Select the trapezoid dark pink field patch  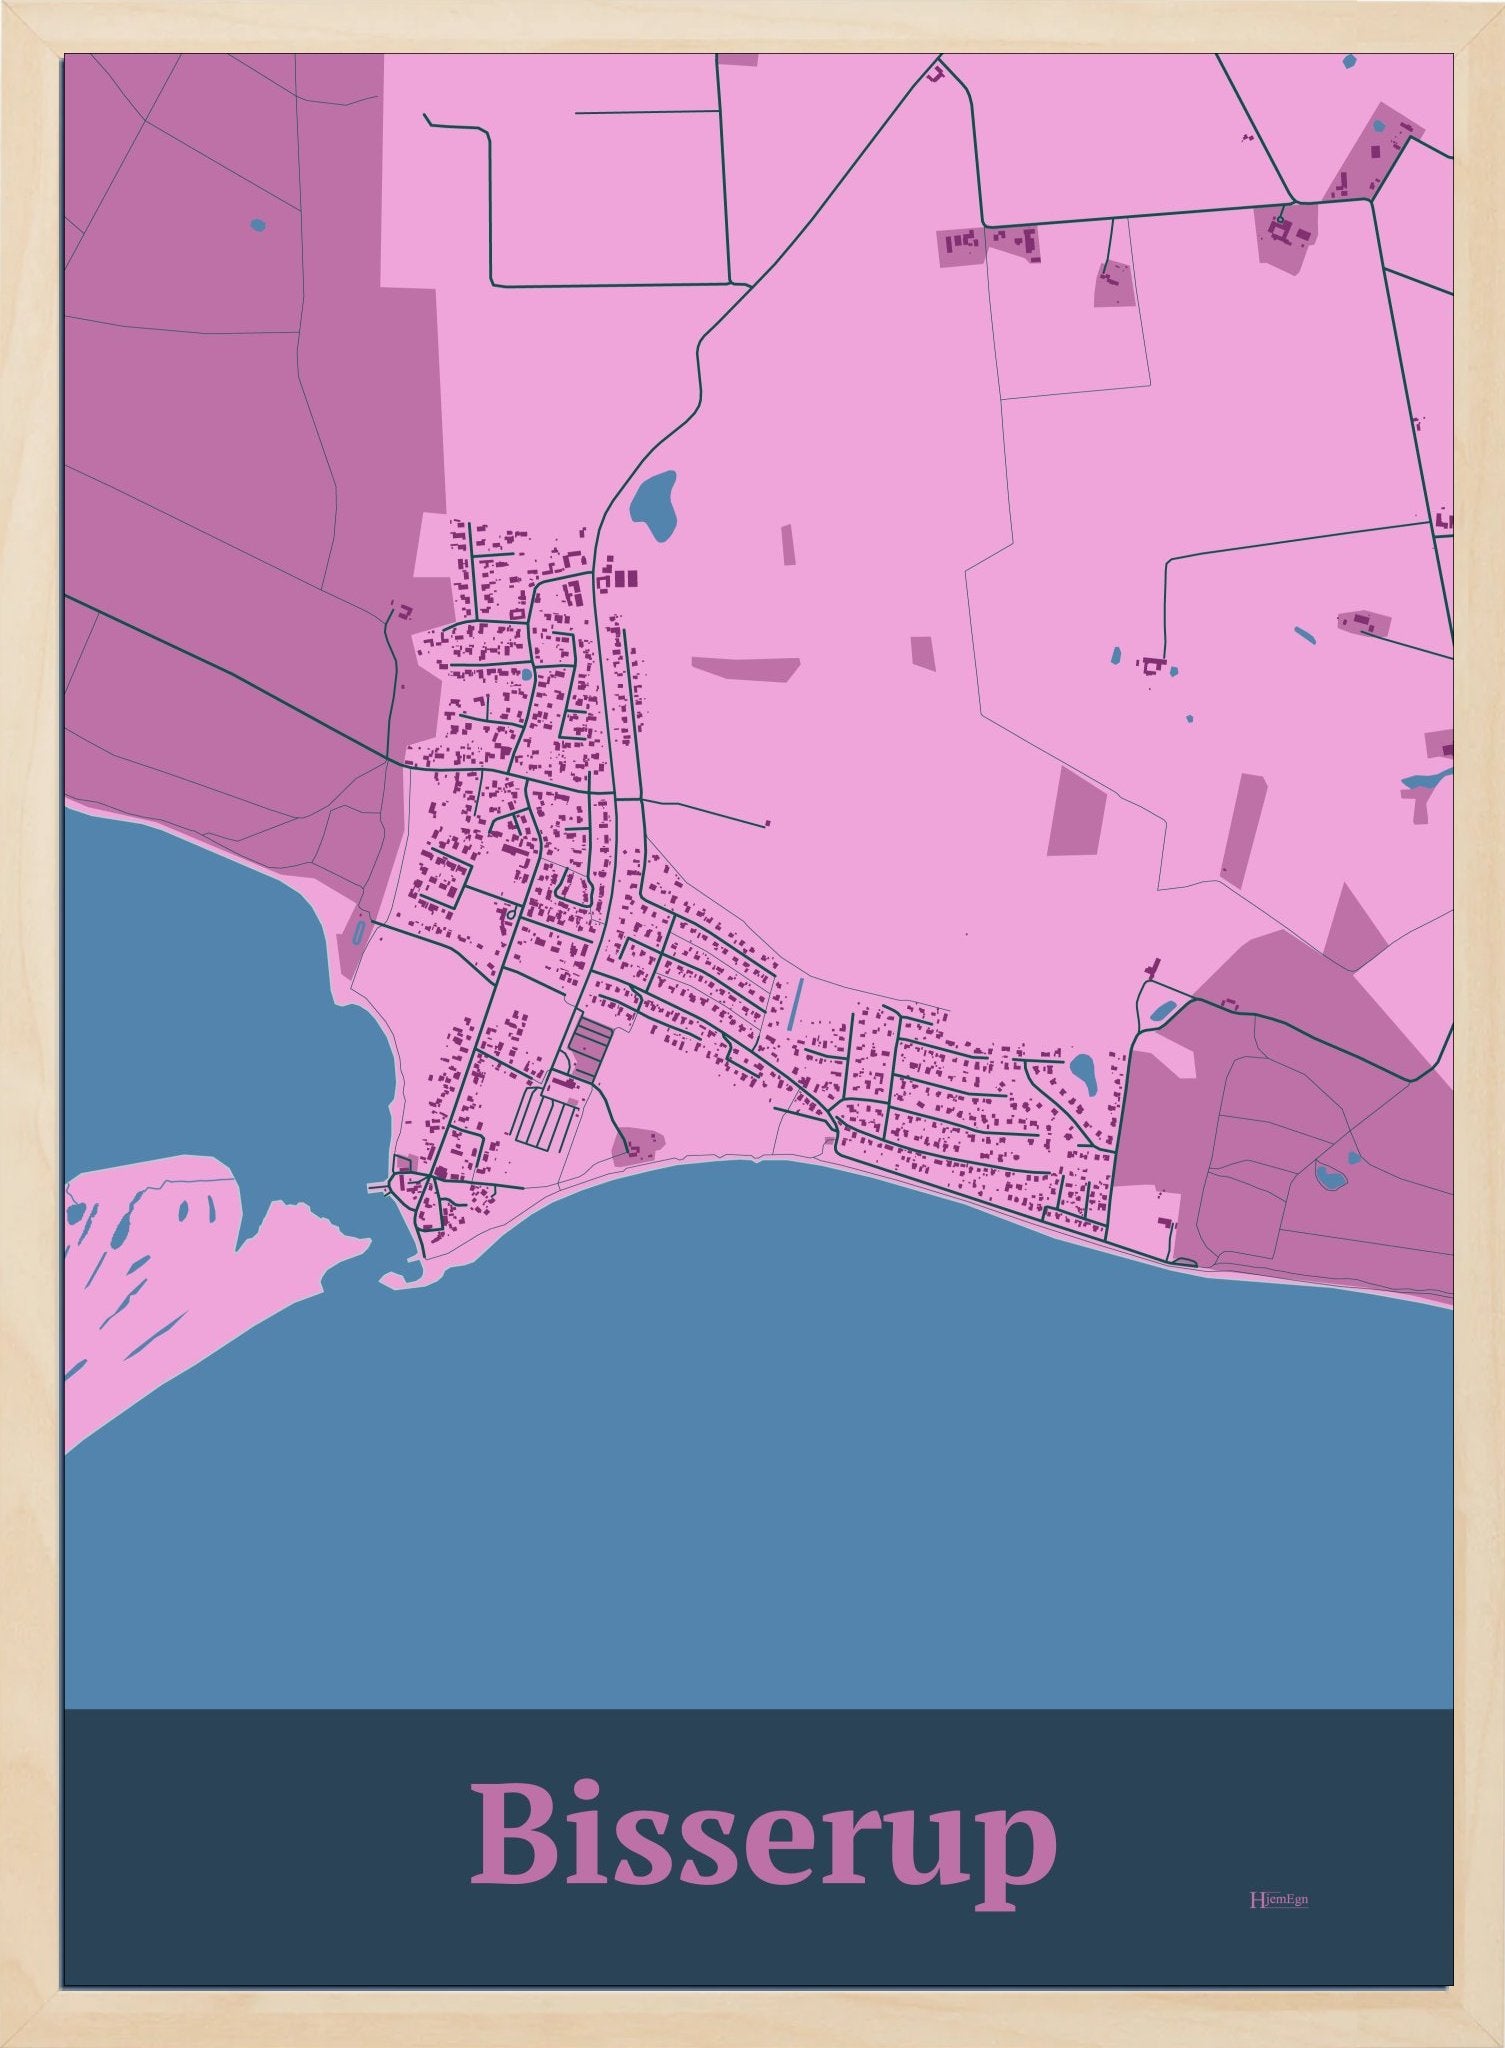(747, 669)
